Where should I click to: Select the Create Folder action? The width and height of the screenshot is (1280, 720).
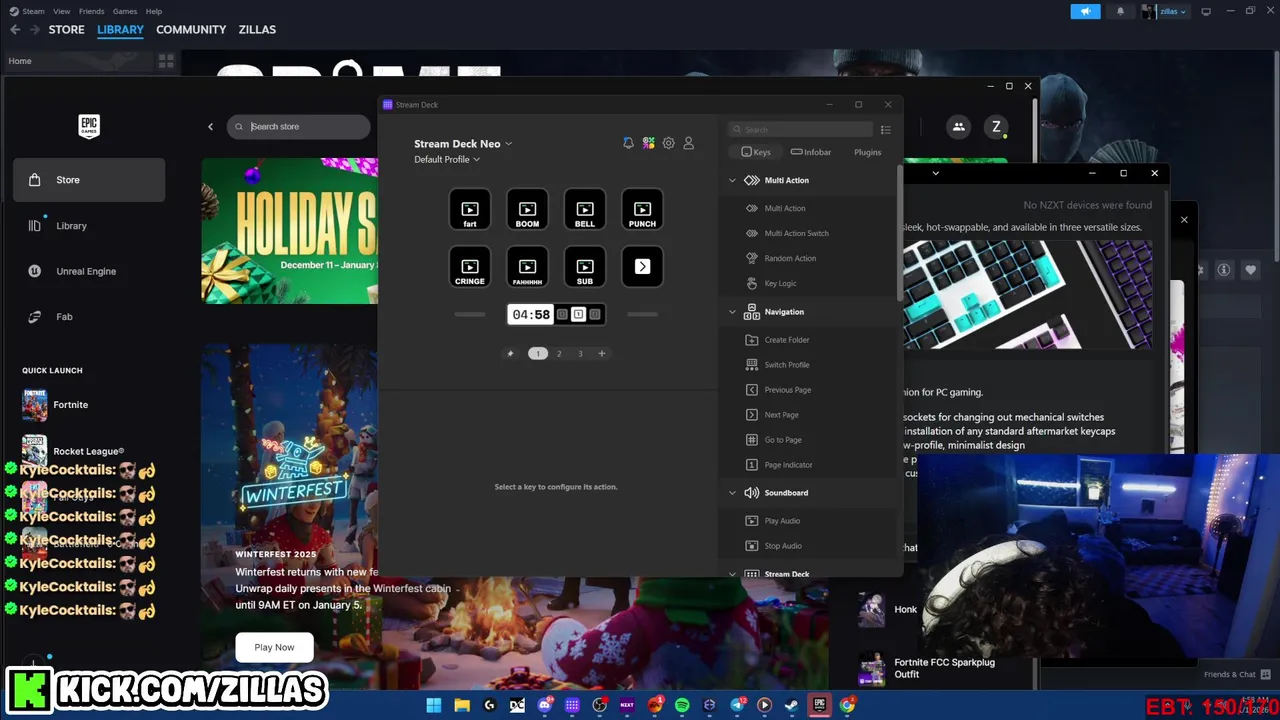[x=787, y=340]
